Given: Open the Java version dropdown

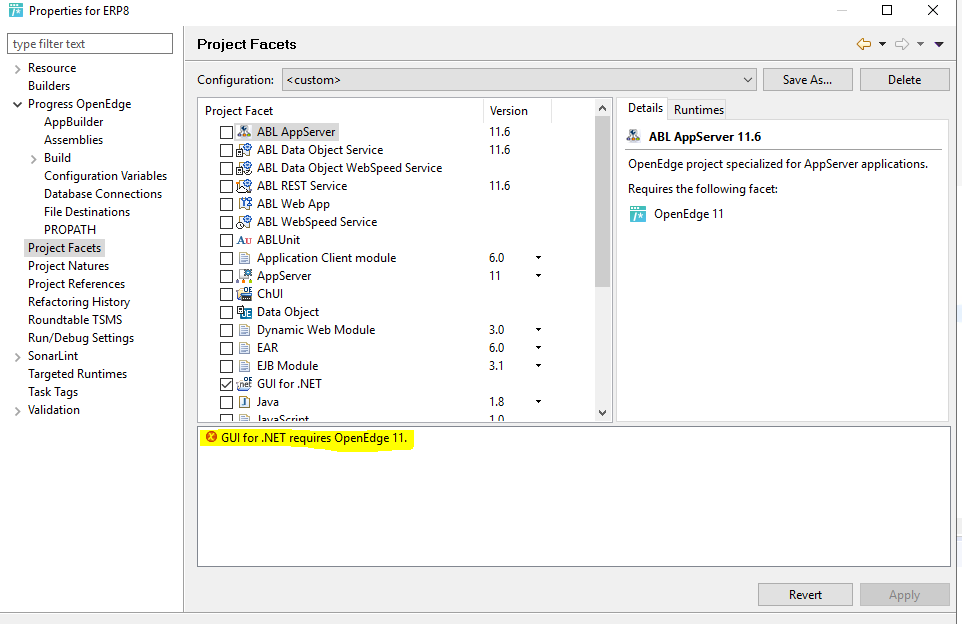Looking at the screenshot, I should point(538,401).
